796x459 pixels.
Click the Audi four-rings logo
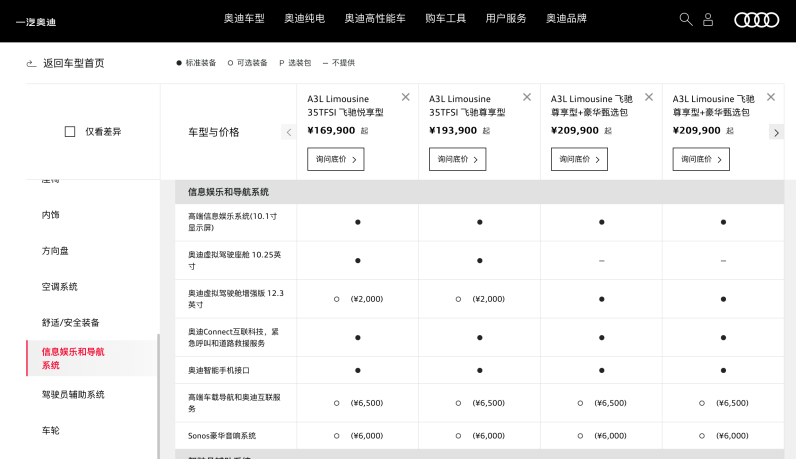756,20
